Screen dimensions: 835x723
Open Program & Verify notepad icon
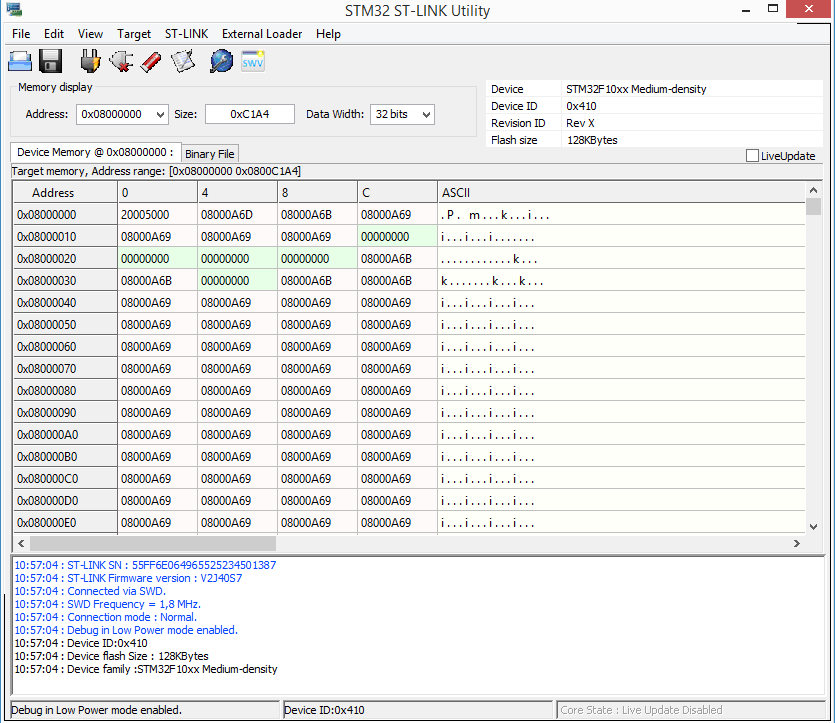pos(182,61)
